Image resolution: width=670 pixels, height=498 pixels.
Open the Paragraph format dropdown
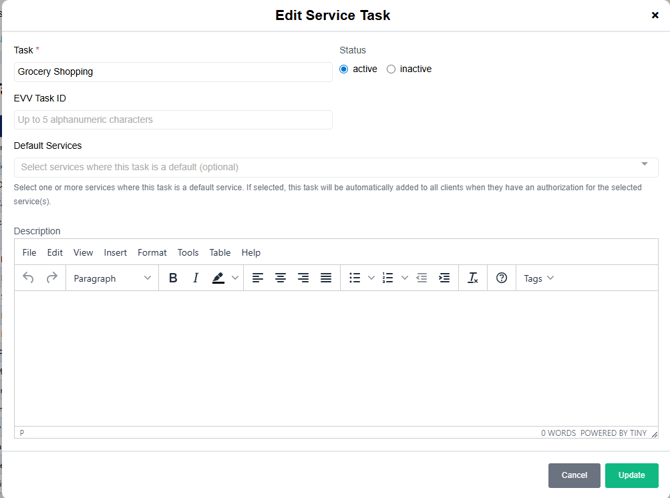[x=112, y=278]
